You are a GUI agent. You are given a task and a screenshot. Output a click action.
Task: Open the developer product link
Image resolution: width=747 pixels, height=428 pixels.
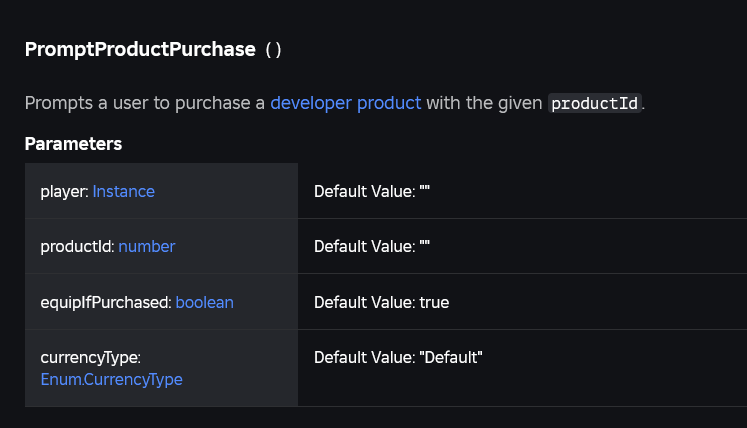tap(345, 102)
